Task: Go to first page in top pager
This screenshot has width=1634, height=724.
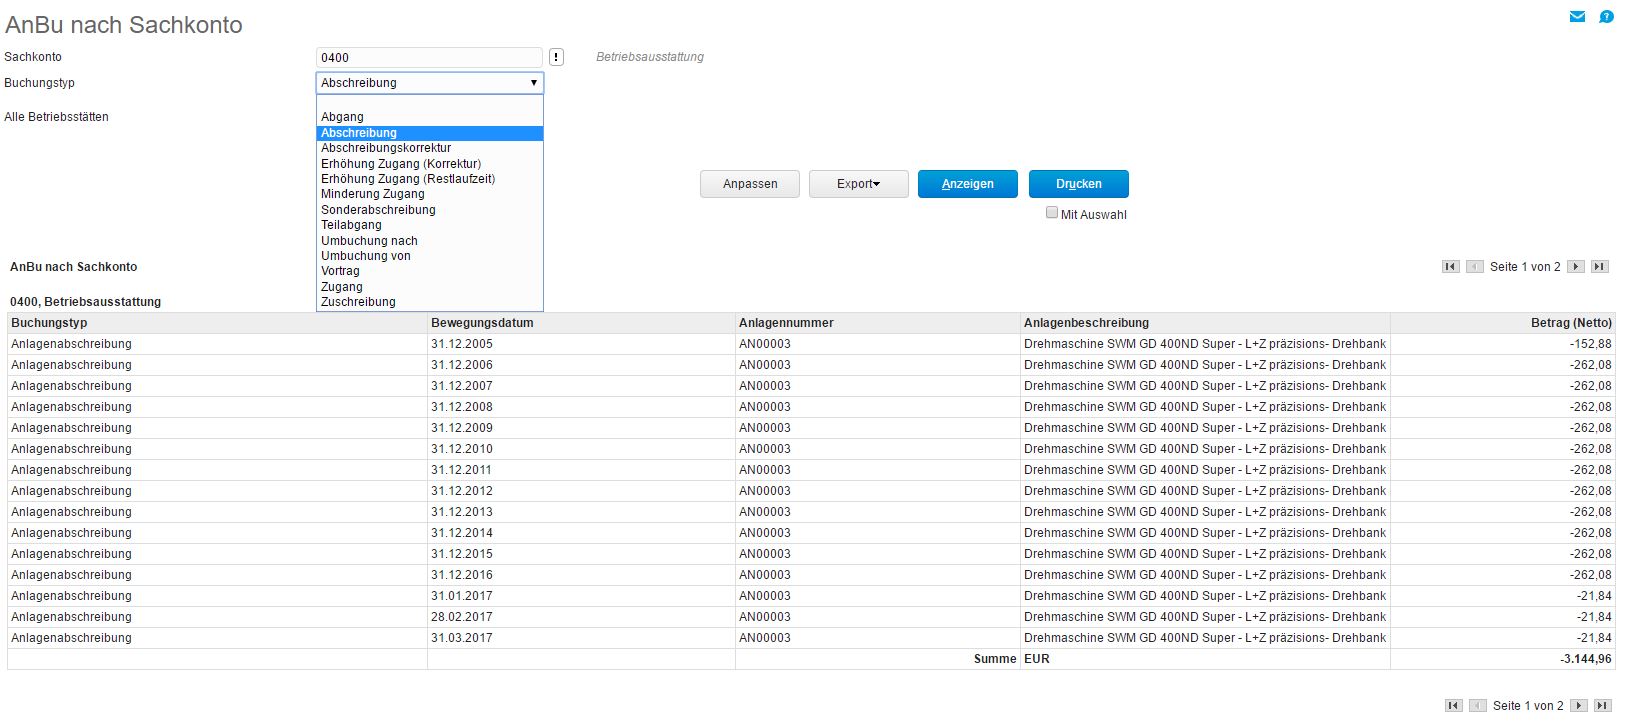Action: pyautogui.click(x=1451, y=267)
